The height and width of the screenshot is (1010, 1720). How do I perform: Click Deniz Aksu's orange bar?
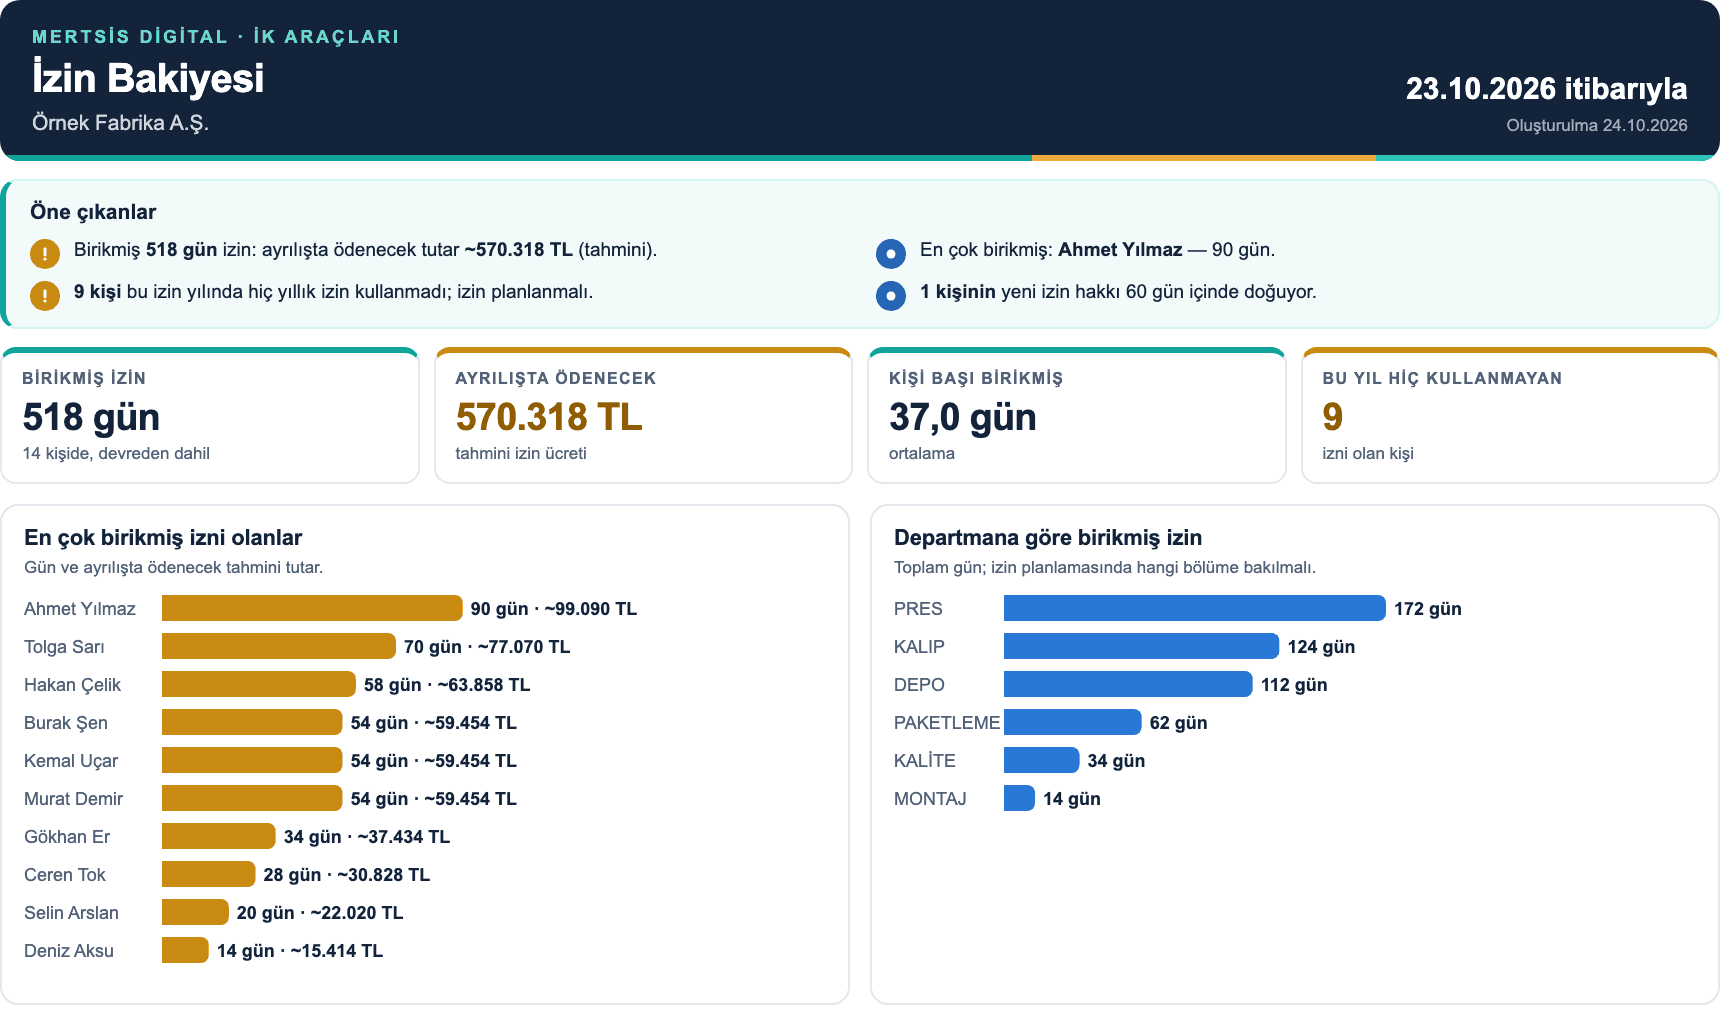(185, 950)
